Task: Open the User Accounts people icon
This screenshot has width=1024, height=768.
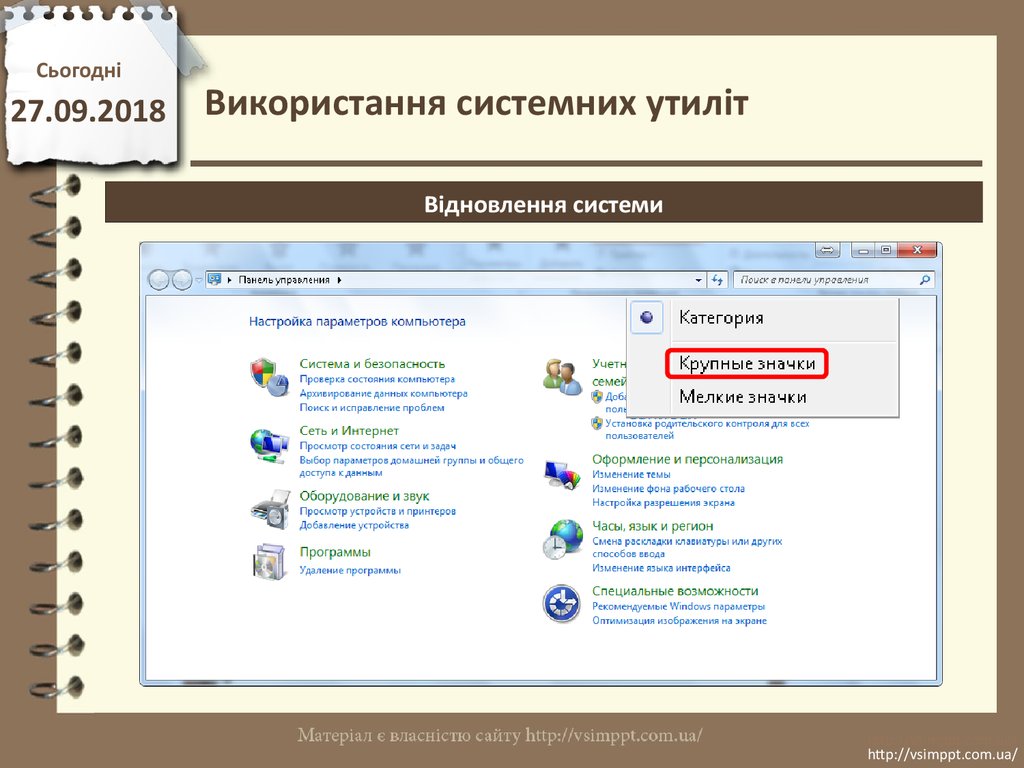Action: tap(562, 376)
